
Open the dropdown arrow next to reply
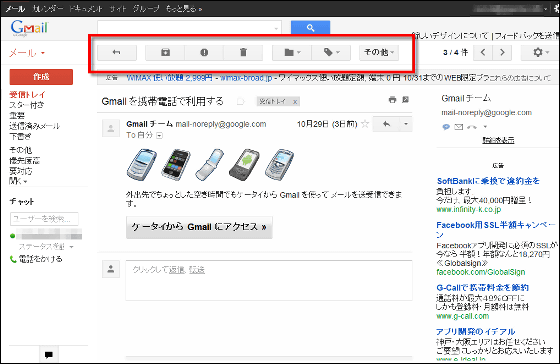(406, 124)
